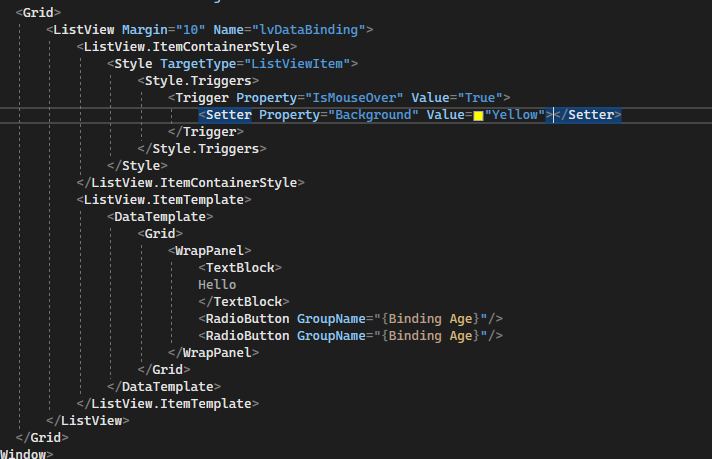Click the "Hello" text content
Viewport: 712px width, 459px height.
[217, 285]
